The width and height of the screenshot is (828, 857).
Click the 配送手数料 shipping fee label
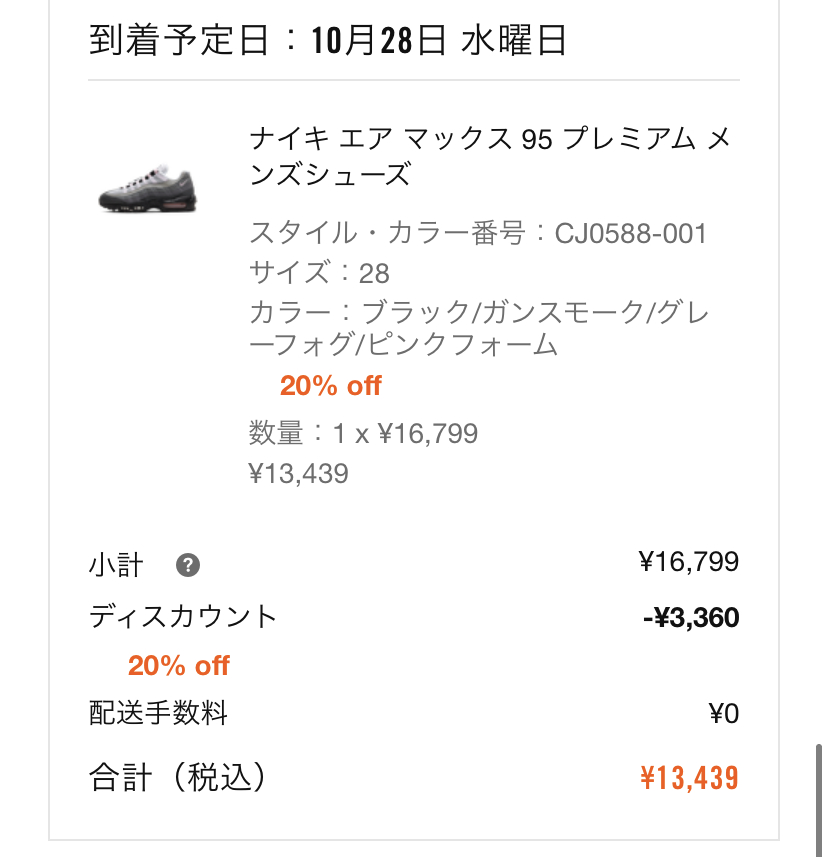point(159,714)
